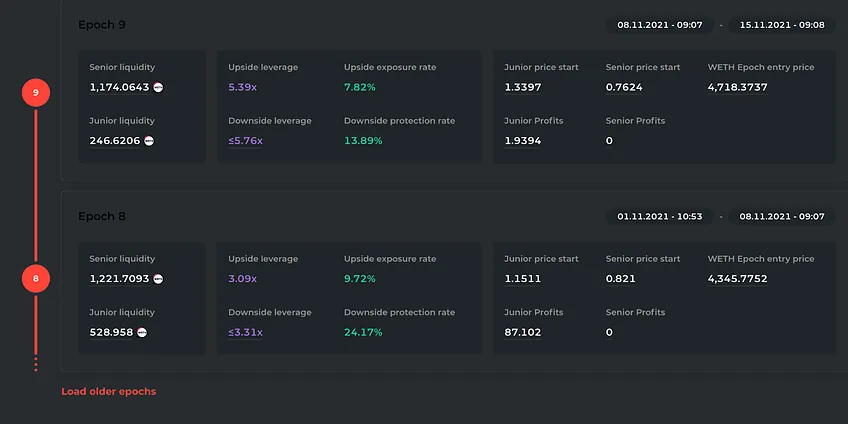Click upside exposure rate 9.72%
The image size is (848, 424).
click(x=360, y=279)
